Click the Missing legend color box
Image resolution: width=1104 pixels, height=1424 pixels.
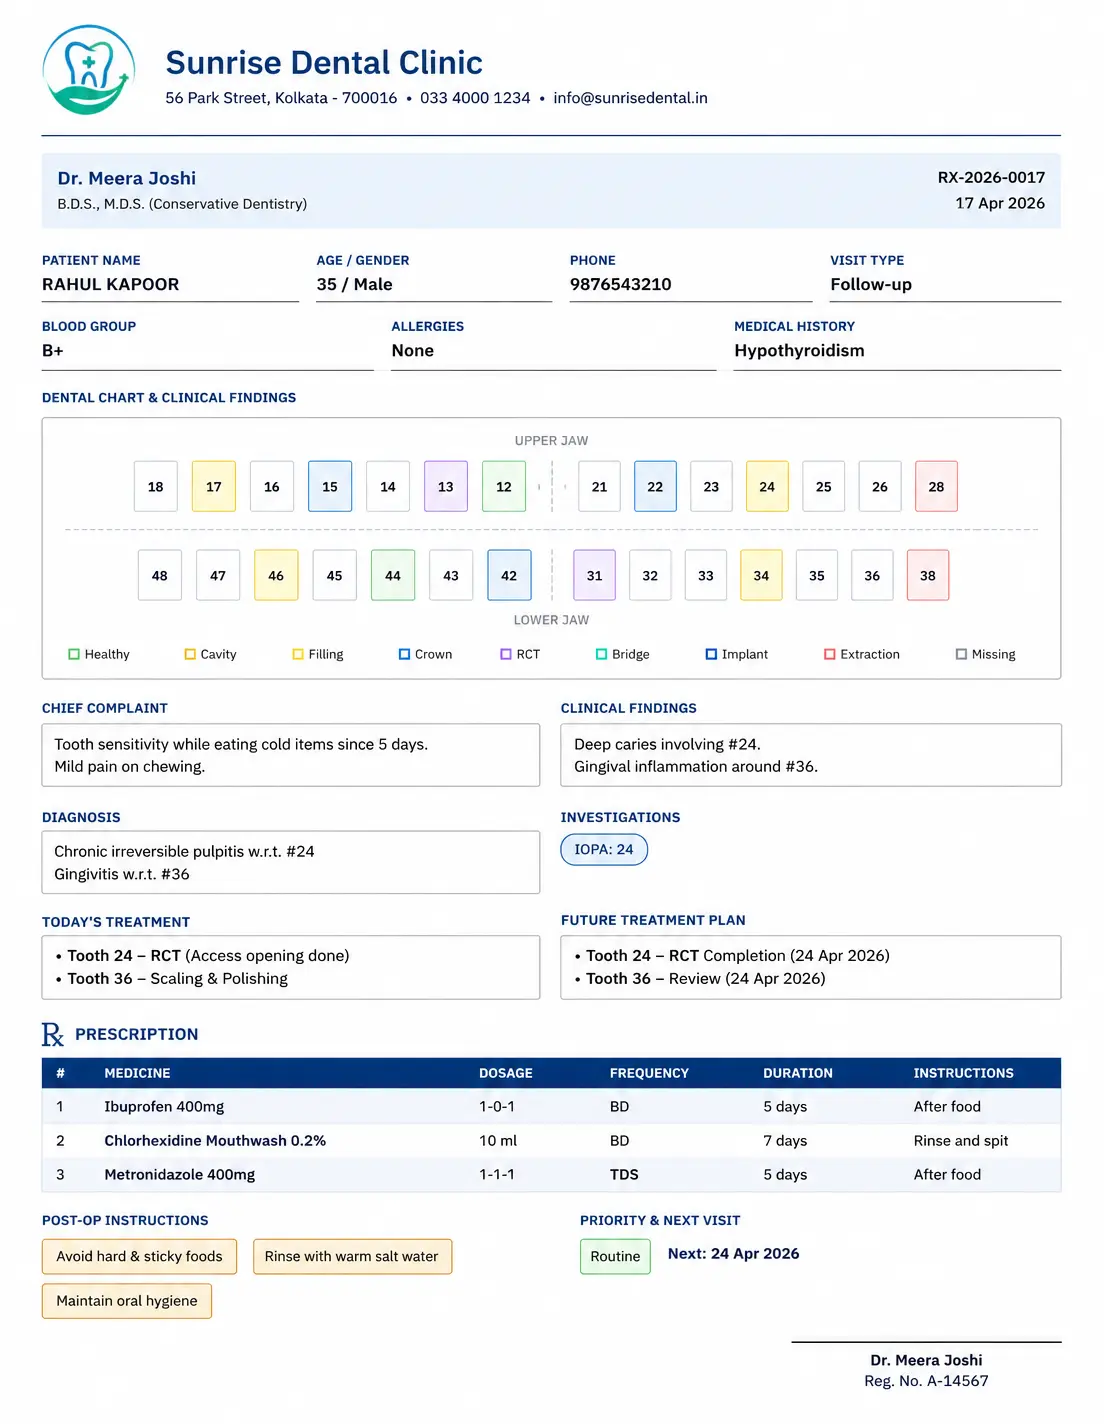(962, 654)
